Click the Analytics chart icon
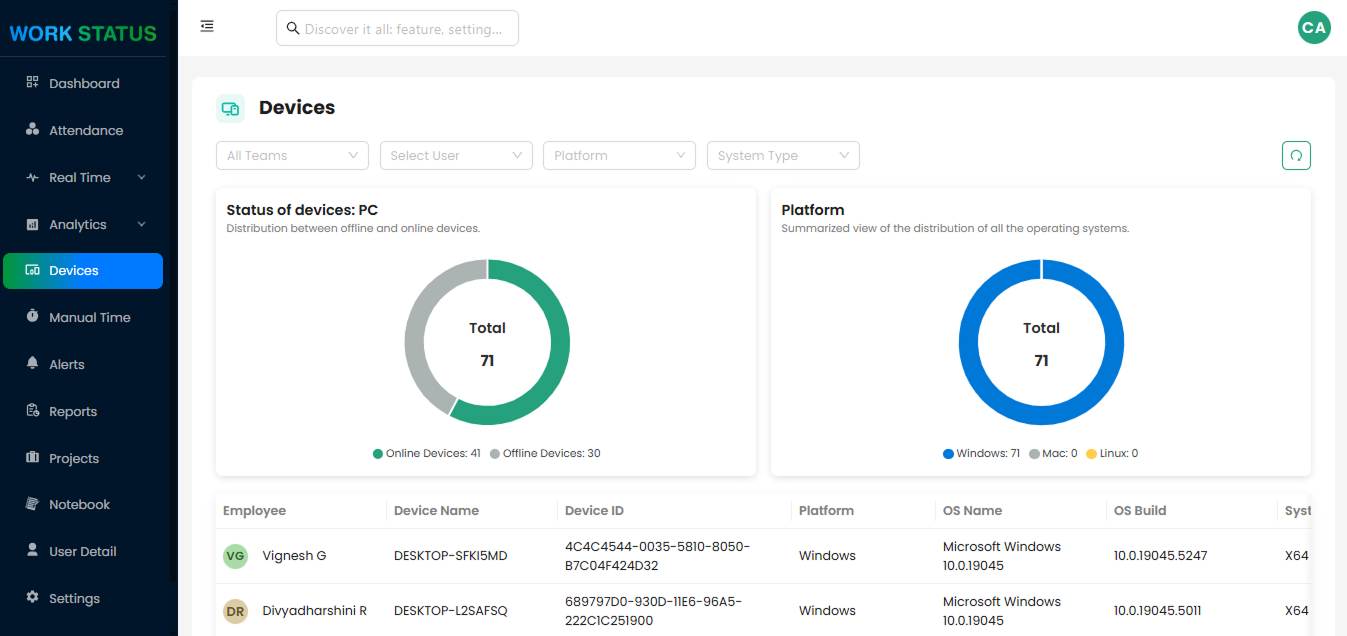The height and width of the screenshot is (636, 1347). (x=32, y=224)
